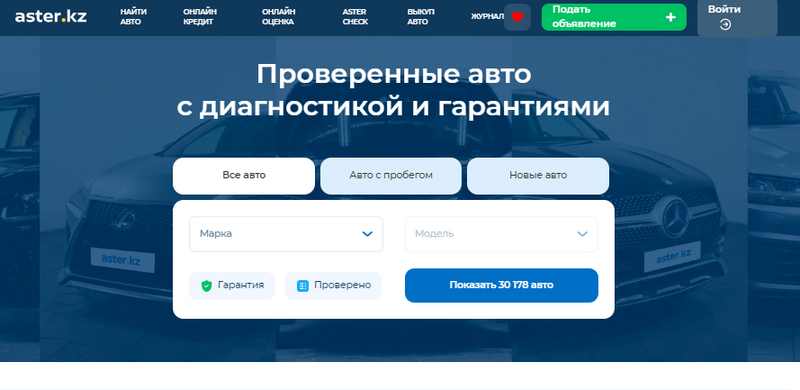Click the aster.kz logo in header
Image resolution: width=800 pixels, height=390 pixels.
point(51,16)
